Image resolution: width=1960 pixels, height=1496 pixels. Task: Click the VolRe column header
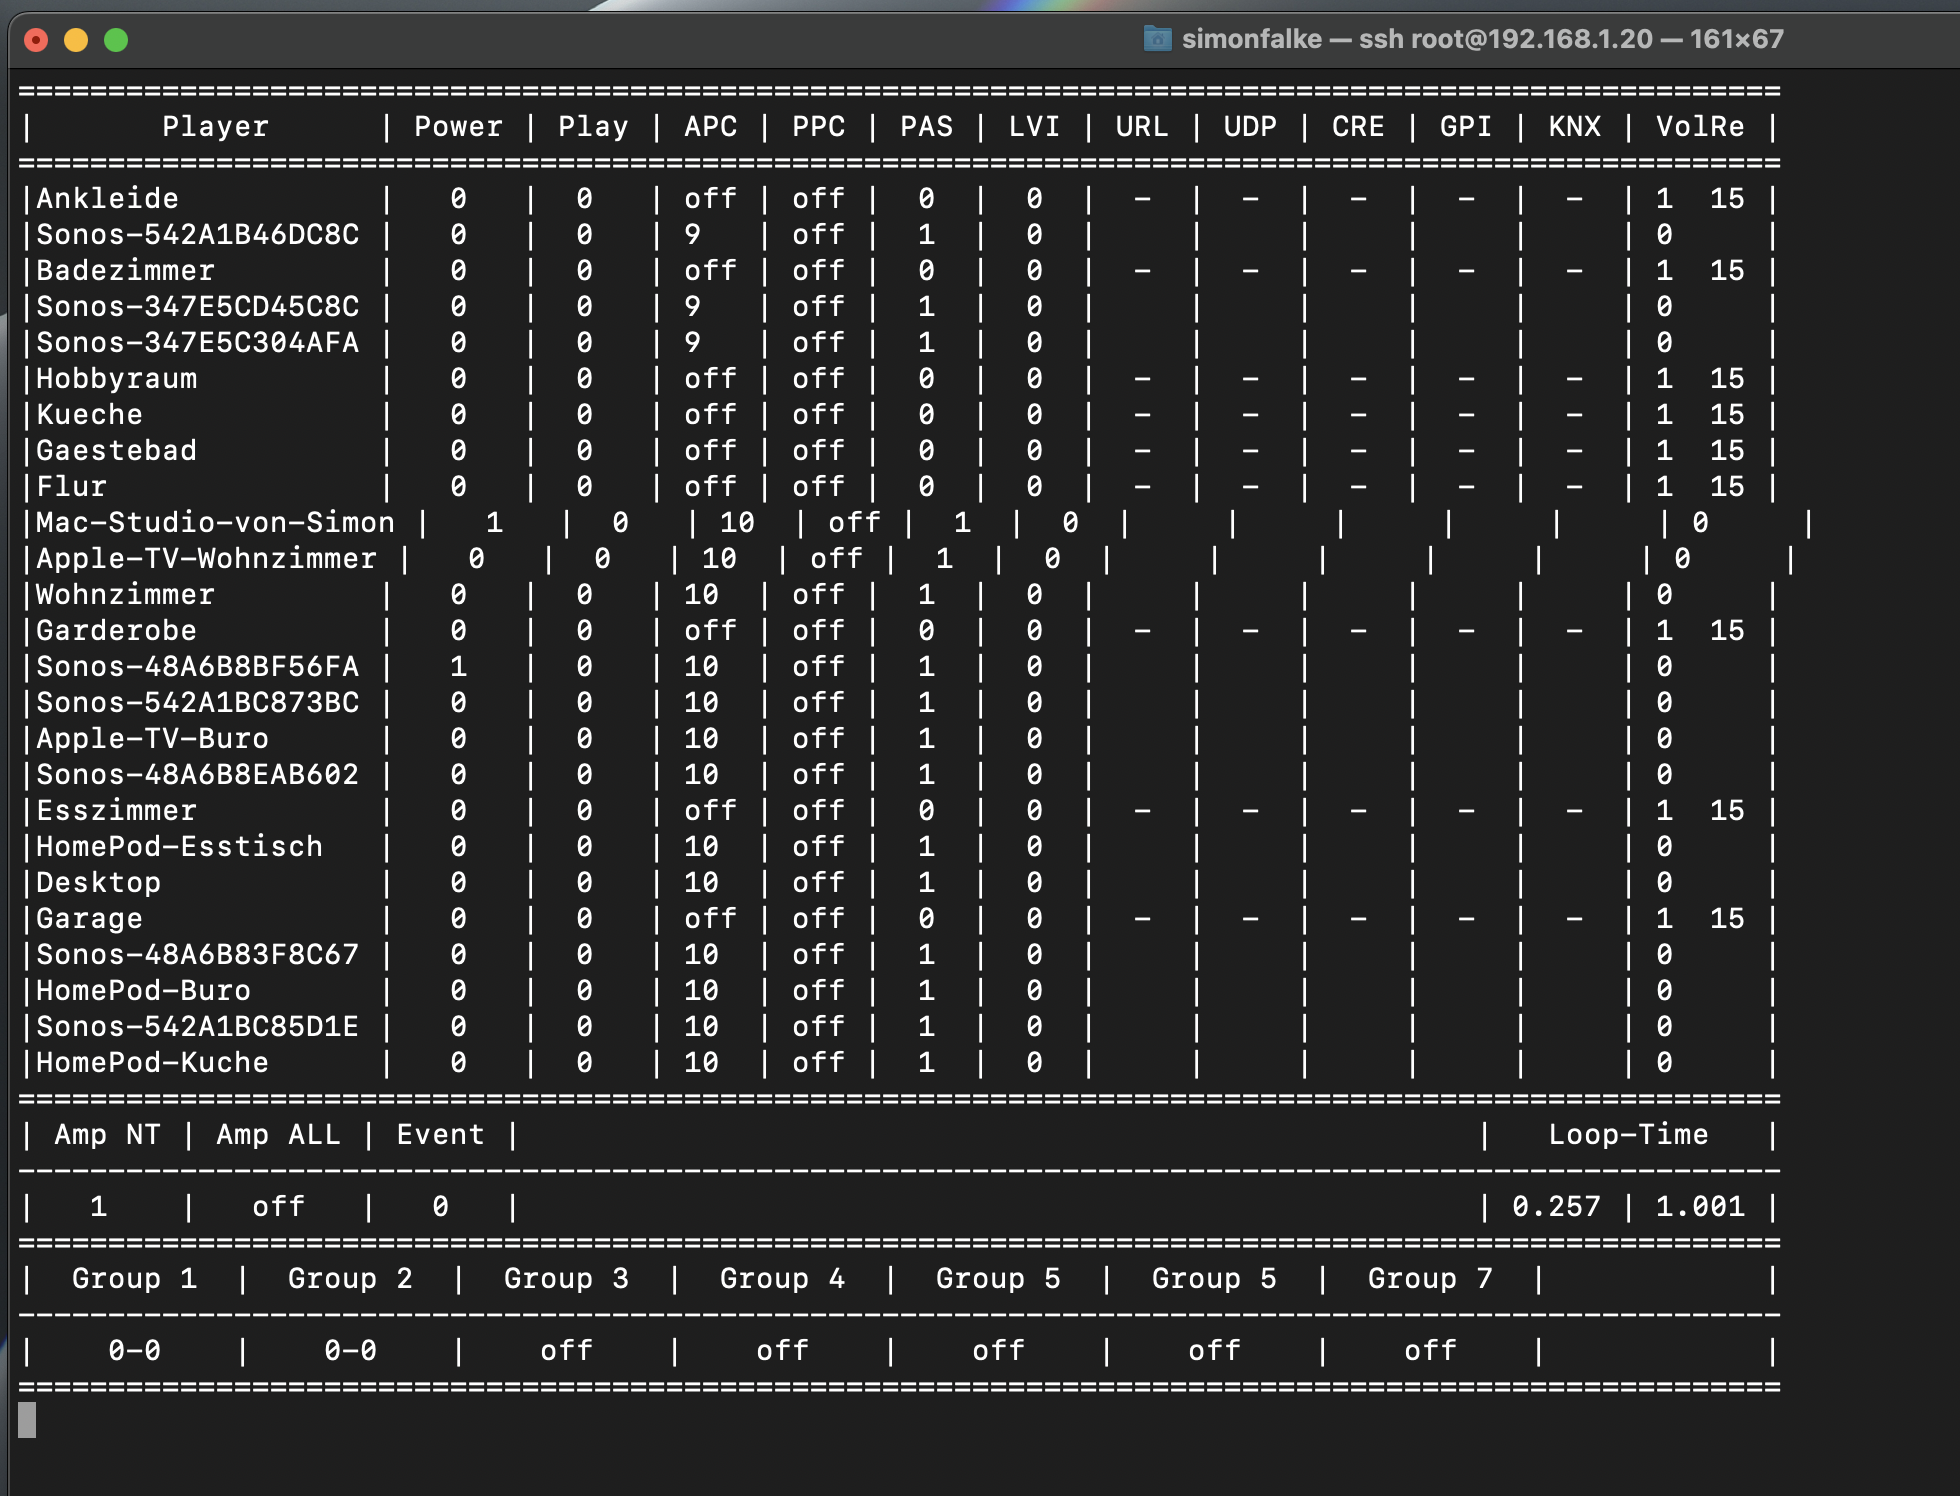(x=1699, y=127)
